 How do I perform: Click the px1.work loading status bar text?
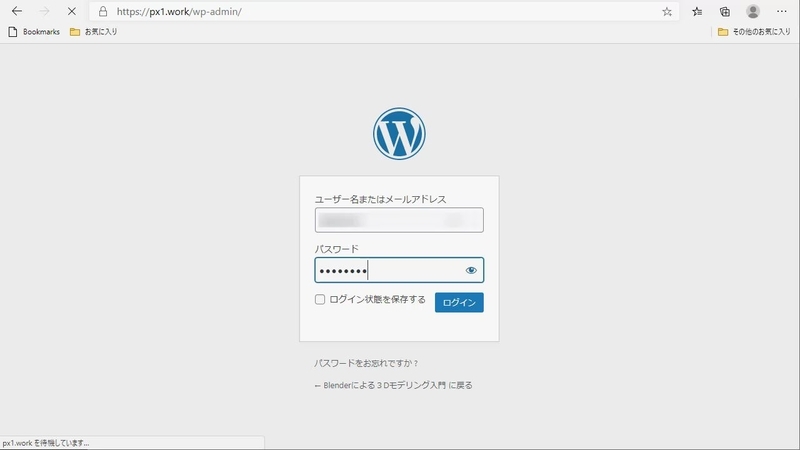(x=46, y=443)
